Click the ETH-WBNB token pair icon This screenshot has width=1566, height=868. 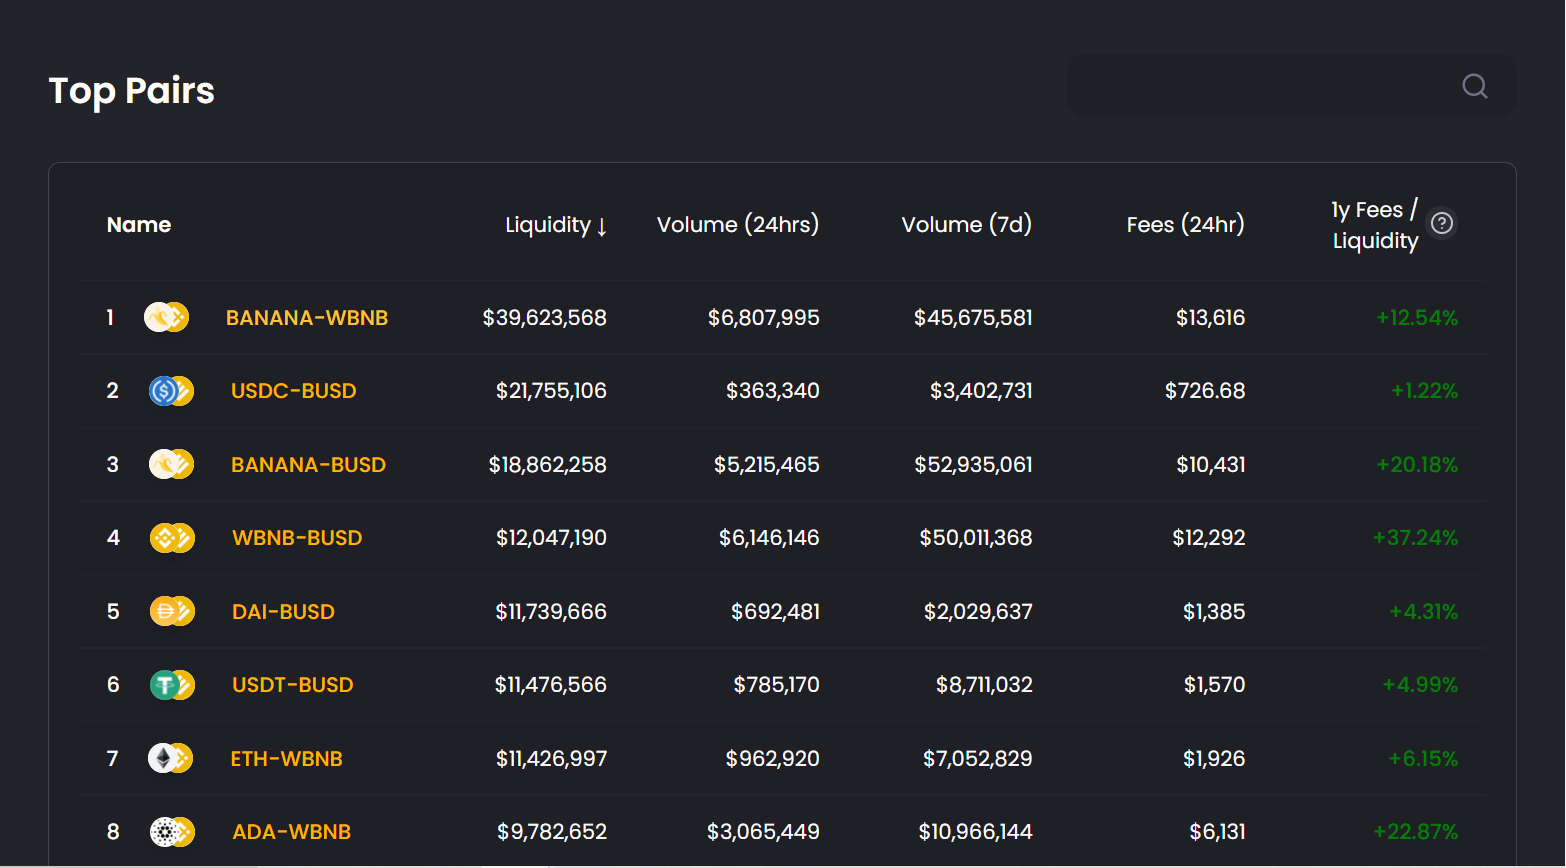(171, 758)
